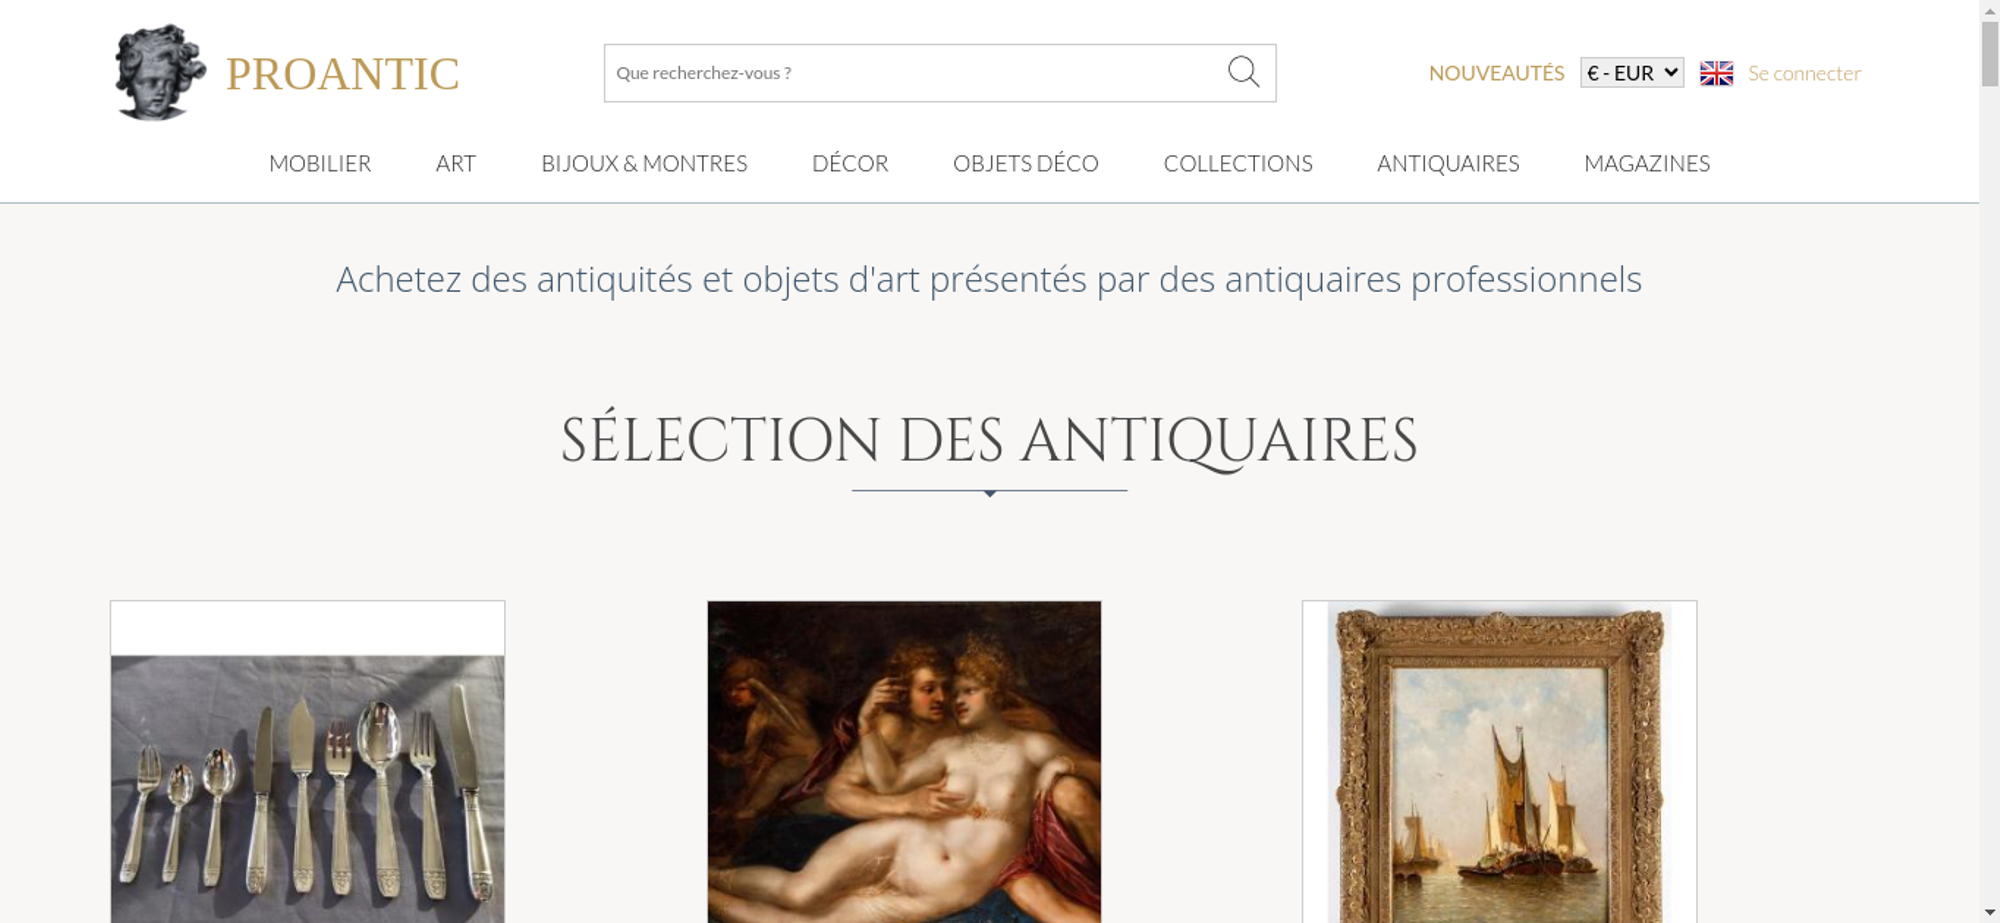Click the vertical scrollbar down arrow
This screenshot has width=2000, height=923.
tap(1990, 913)
